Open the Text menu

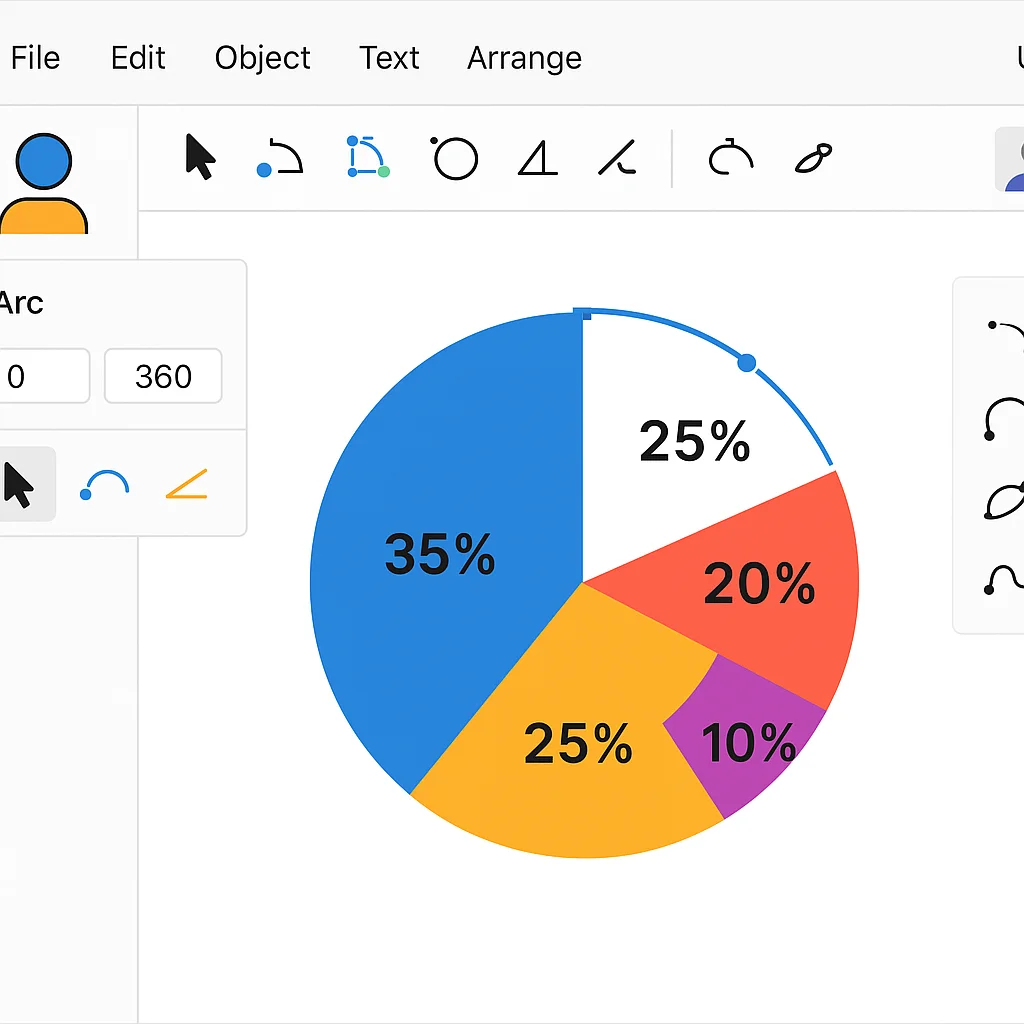(x=389, y=58)
